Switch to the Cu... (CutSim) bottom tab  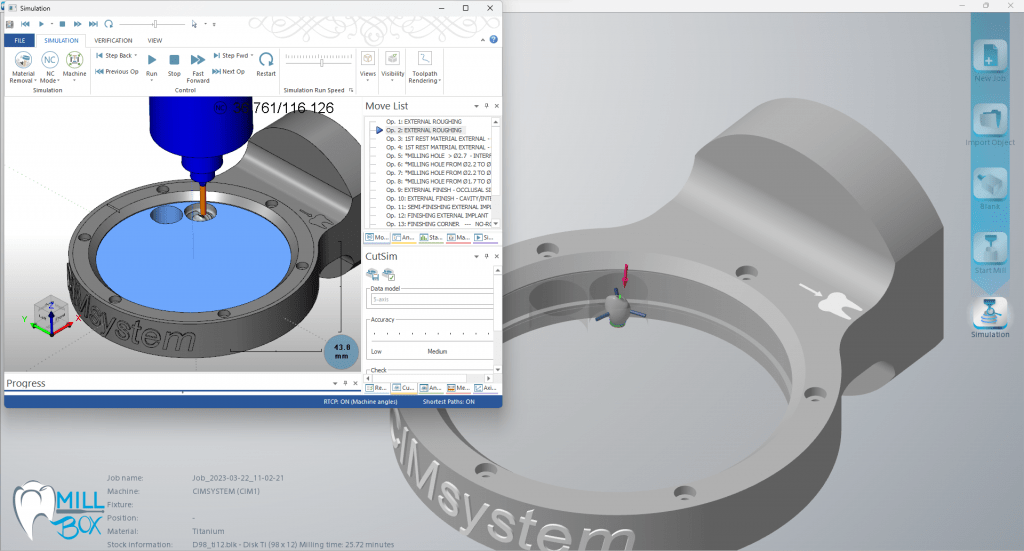coord(404,388)
